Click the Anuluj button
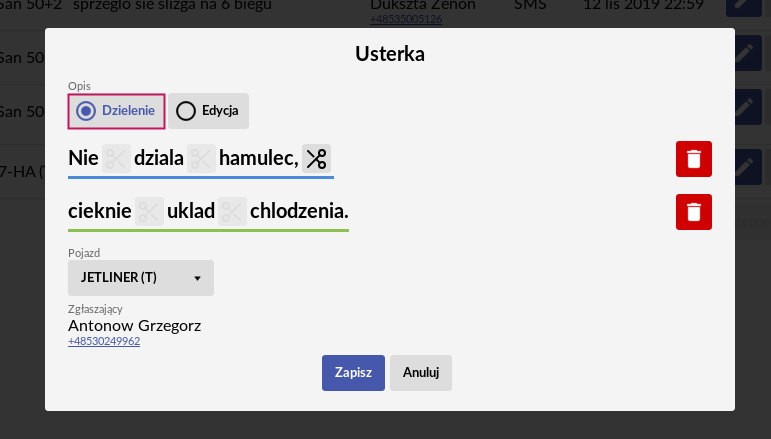Image resolution: width=771 pixels, height=439 pixels. pyautogui.click(x=421, y=373)
